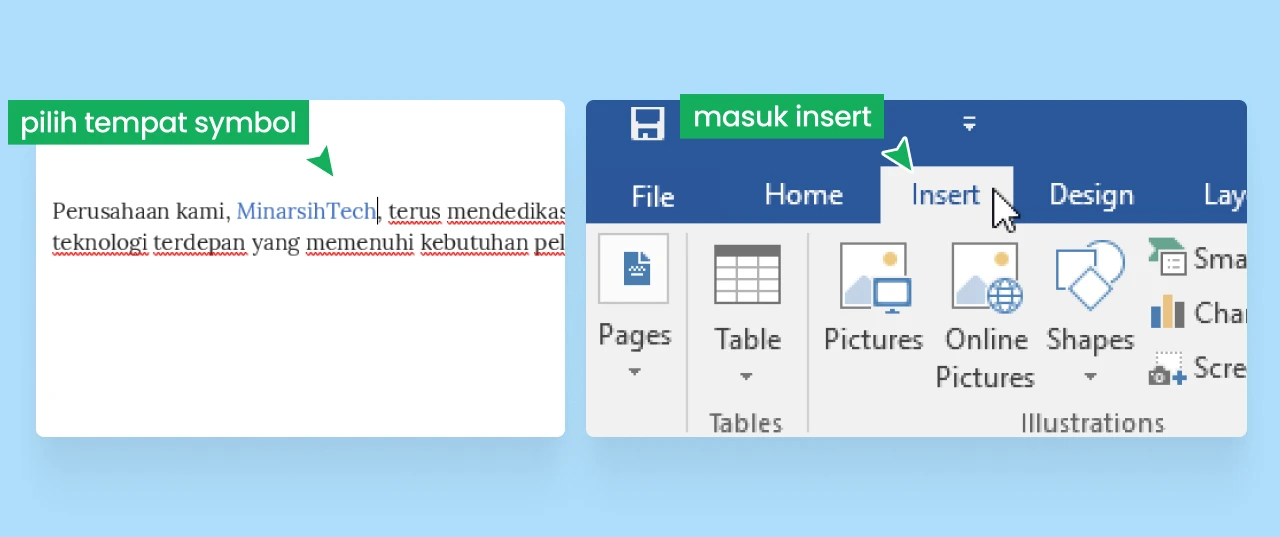Click the word terdepan in the document
The image size is (1280, 537).
click(x=199, y=244)
